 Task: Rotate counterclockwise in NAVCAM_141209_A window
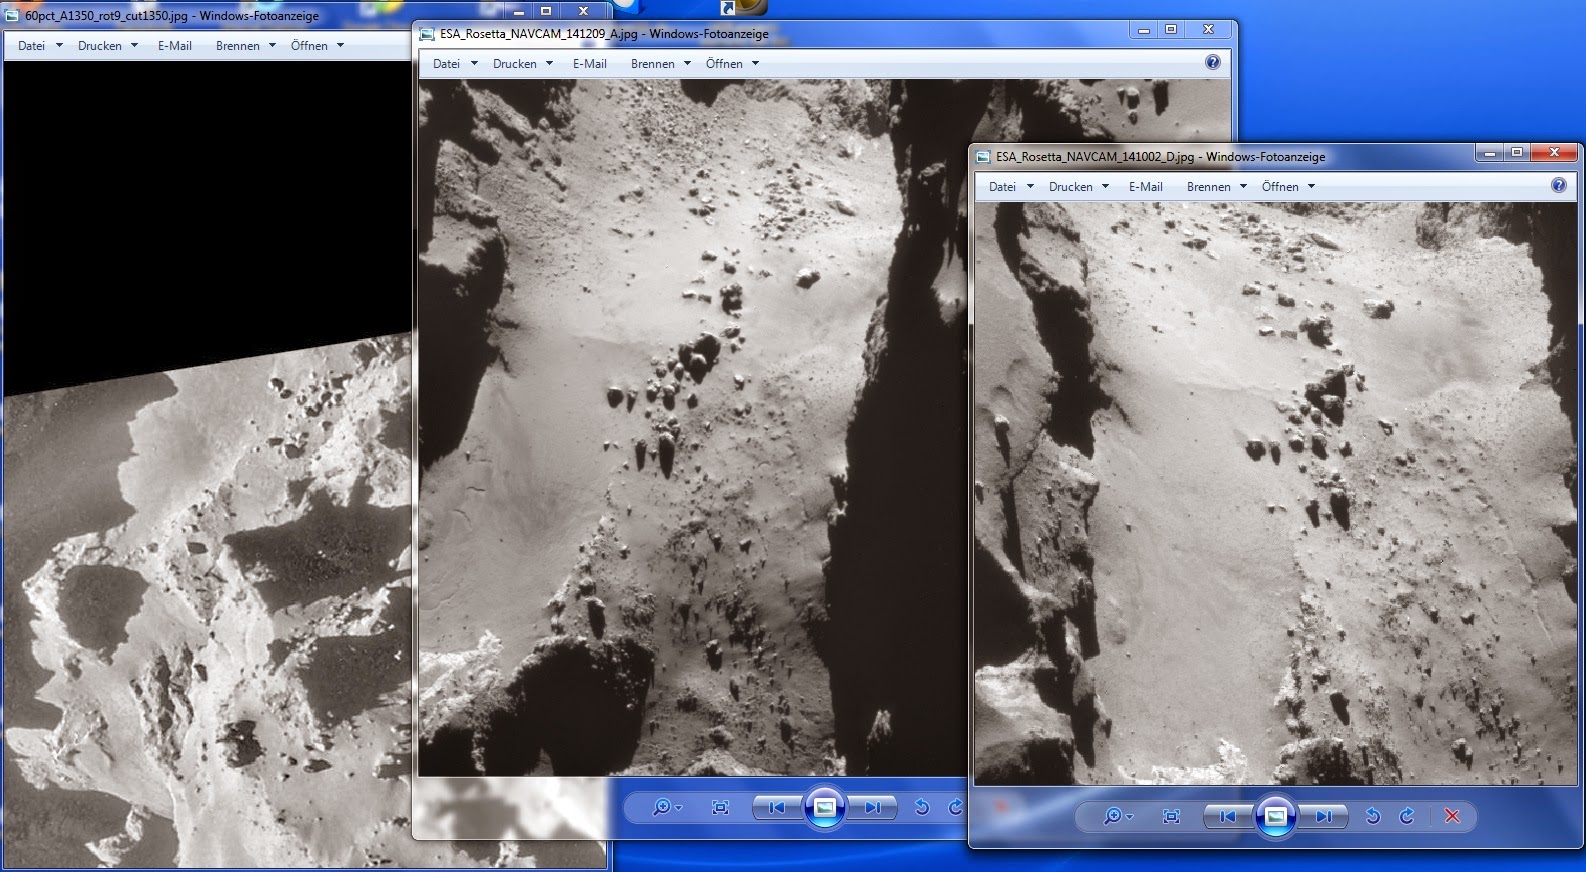click(922, 807)
